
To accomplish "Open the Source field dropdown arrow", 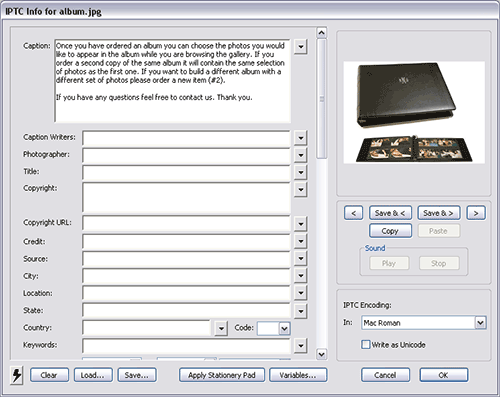I will click(301, 258).
